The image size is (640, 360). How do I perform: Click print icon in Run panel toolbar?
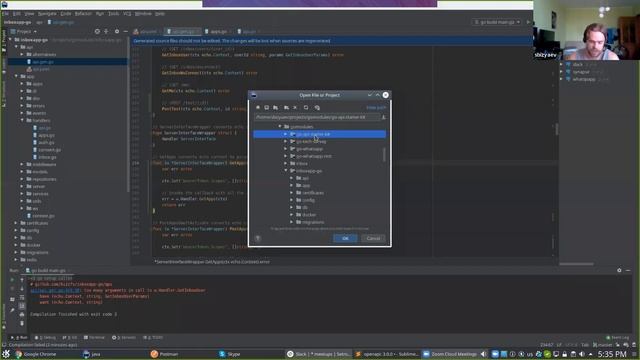22,315
